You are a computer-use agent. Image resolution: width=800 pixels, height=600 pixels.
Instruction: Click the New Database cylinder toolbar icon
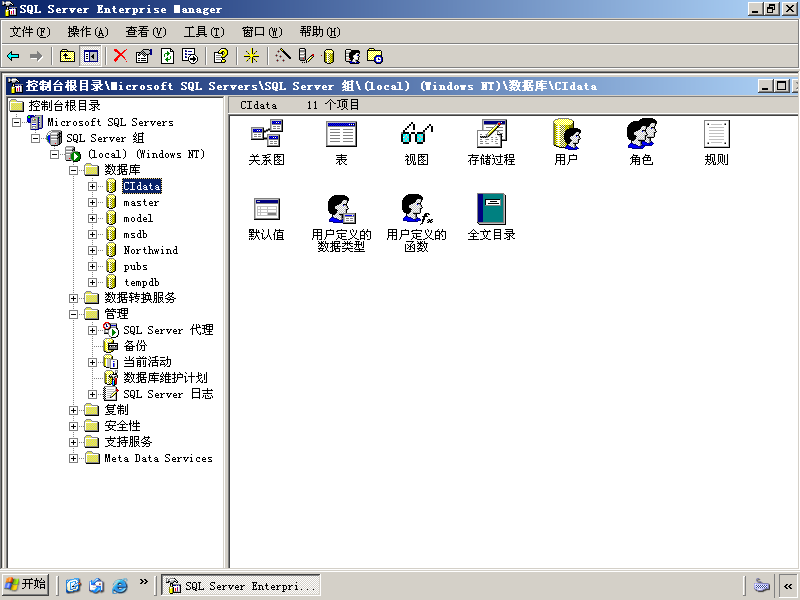pos(329,56)
